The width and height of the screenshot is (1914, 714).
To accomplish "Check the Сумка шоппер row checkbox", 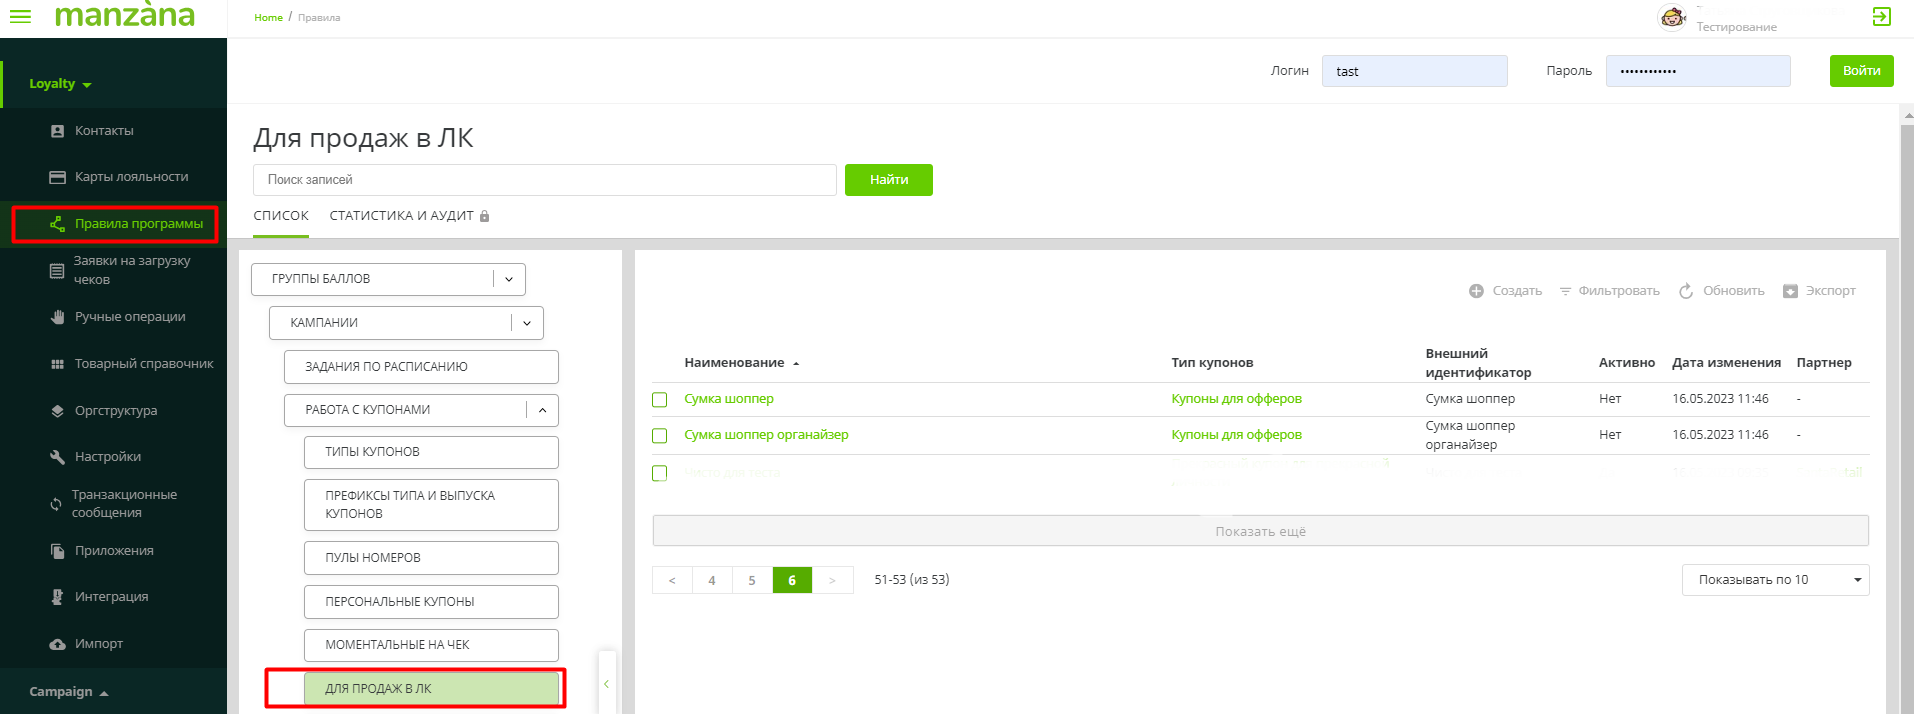I will pos(660,400).
